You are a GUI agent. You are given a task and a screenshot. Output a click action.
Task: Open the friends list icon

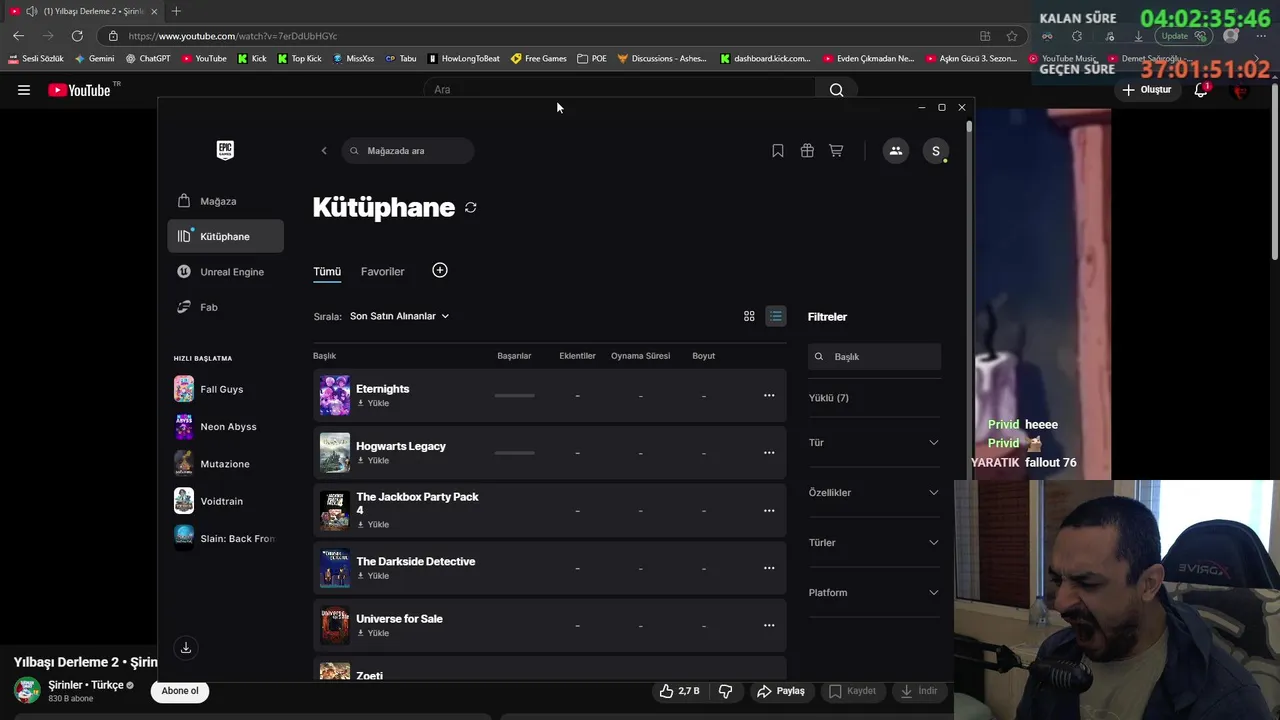[x=896, y=151]
